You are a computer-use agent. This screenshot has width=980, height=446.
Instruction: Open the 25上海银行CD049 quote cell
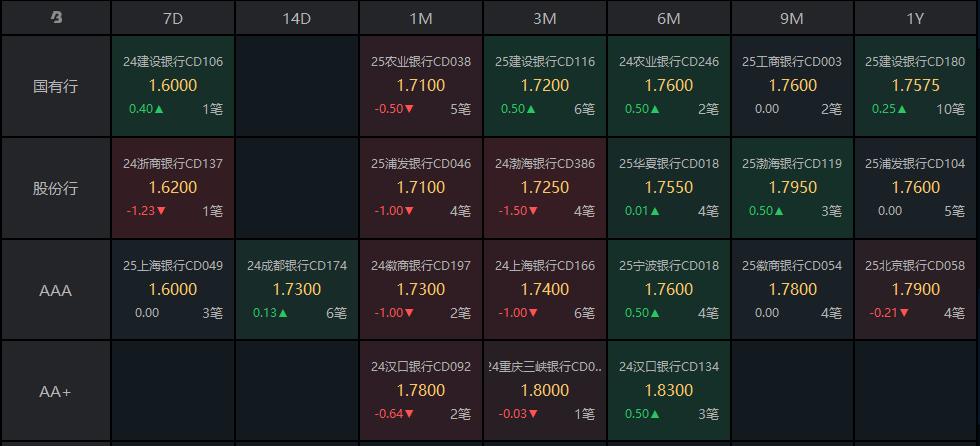click(x=173, y=290)
